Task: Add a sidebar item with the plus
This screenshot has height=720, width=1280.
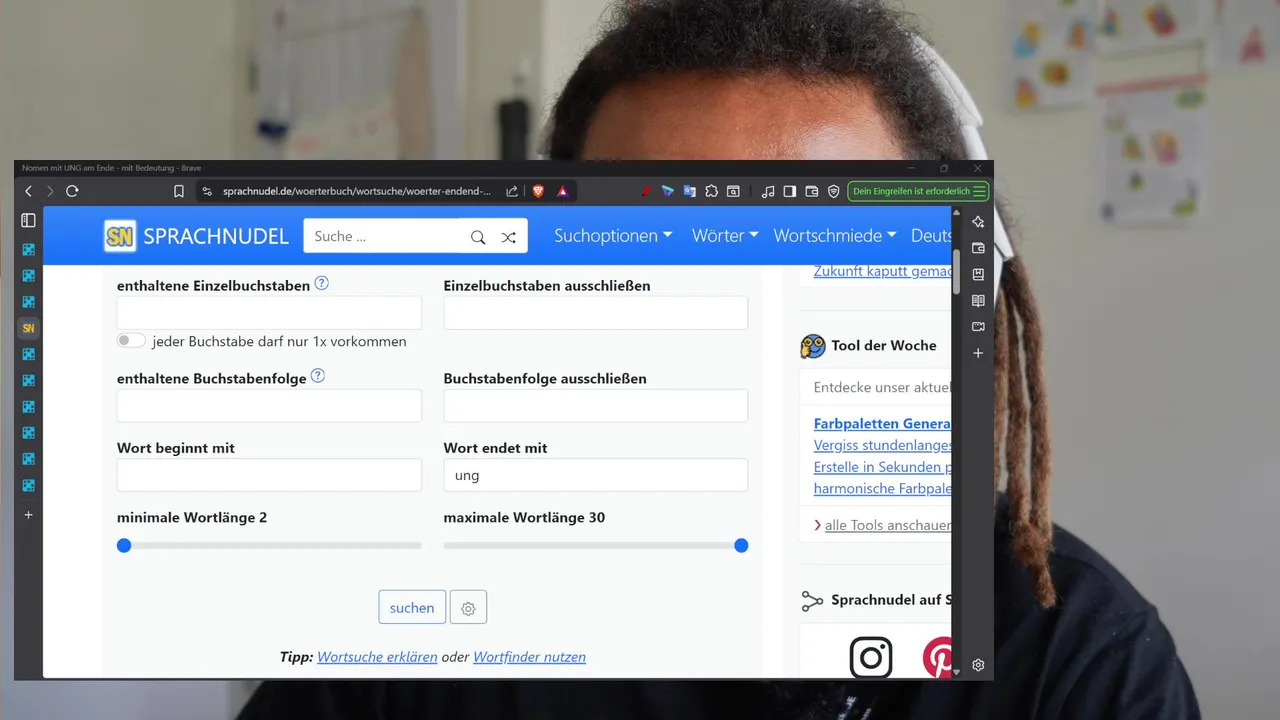Action: (x=978, y=353)
